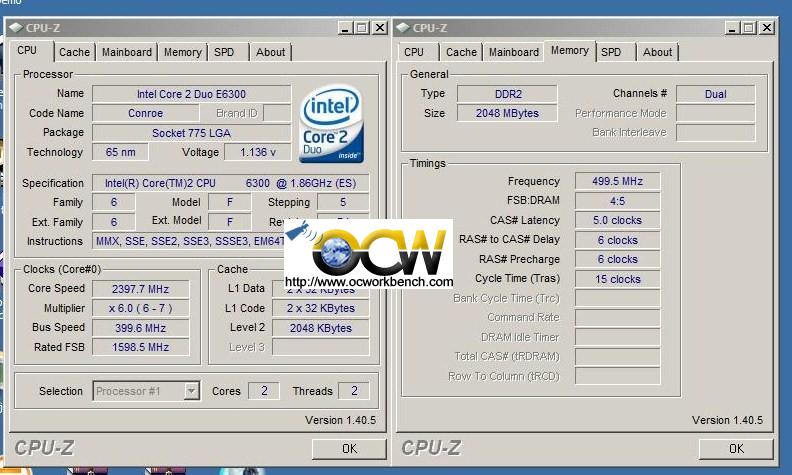Open the Cache tab in left CPU-Z window
Screen dimensions: 792x475
74,52
